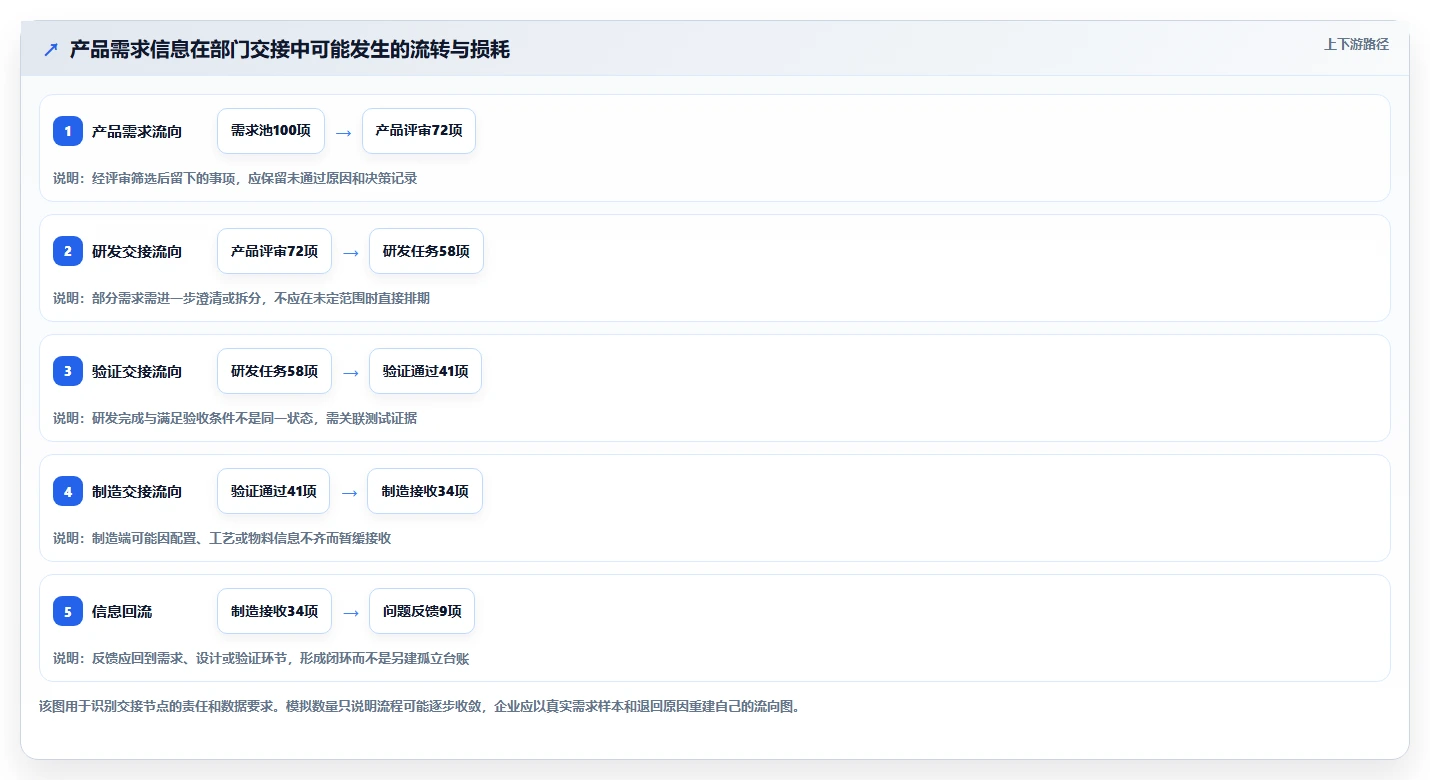Viewport: 1430px width, 780px height.
Task: Click the number 5 step badge
Action: (68, 611)
